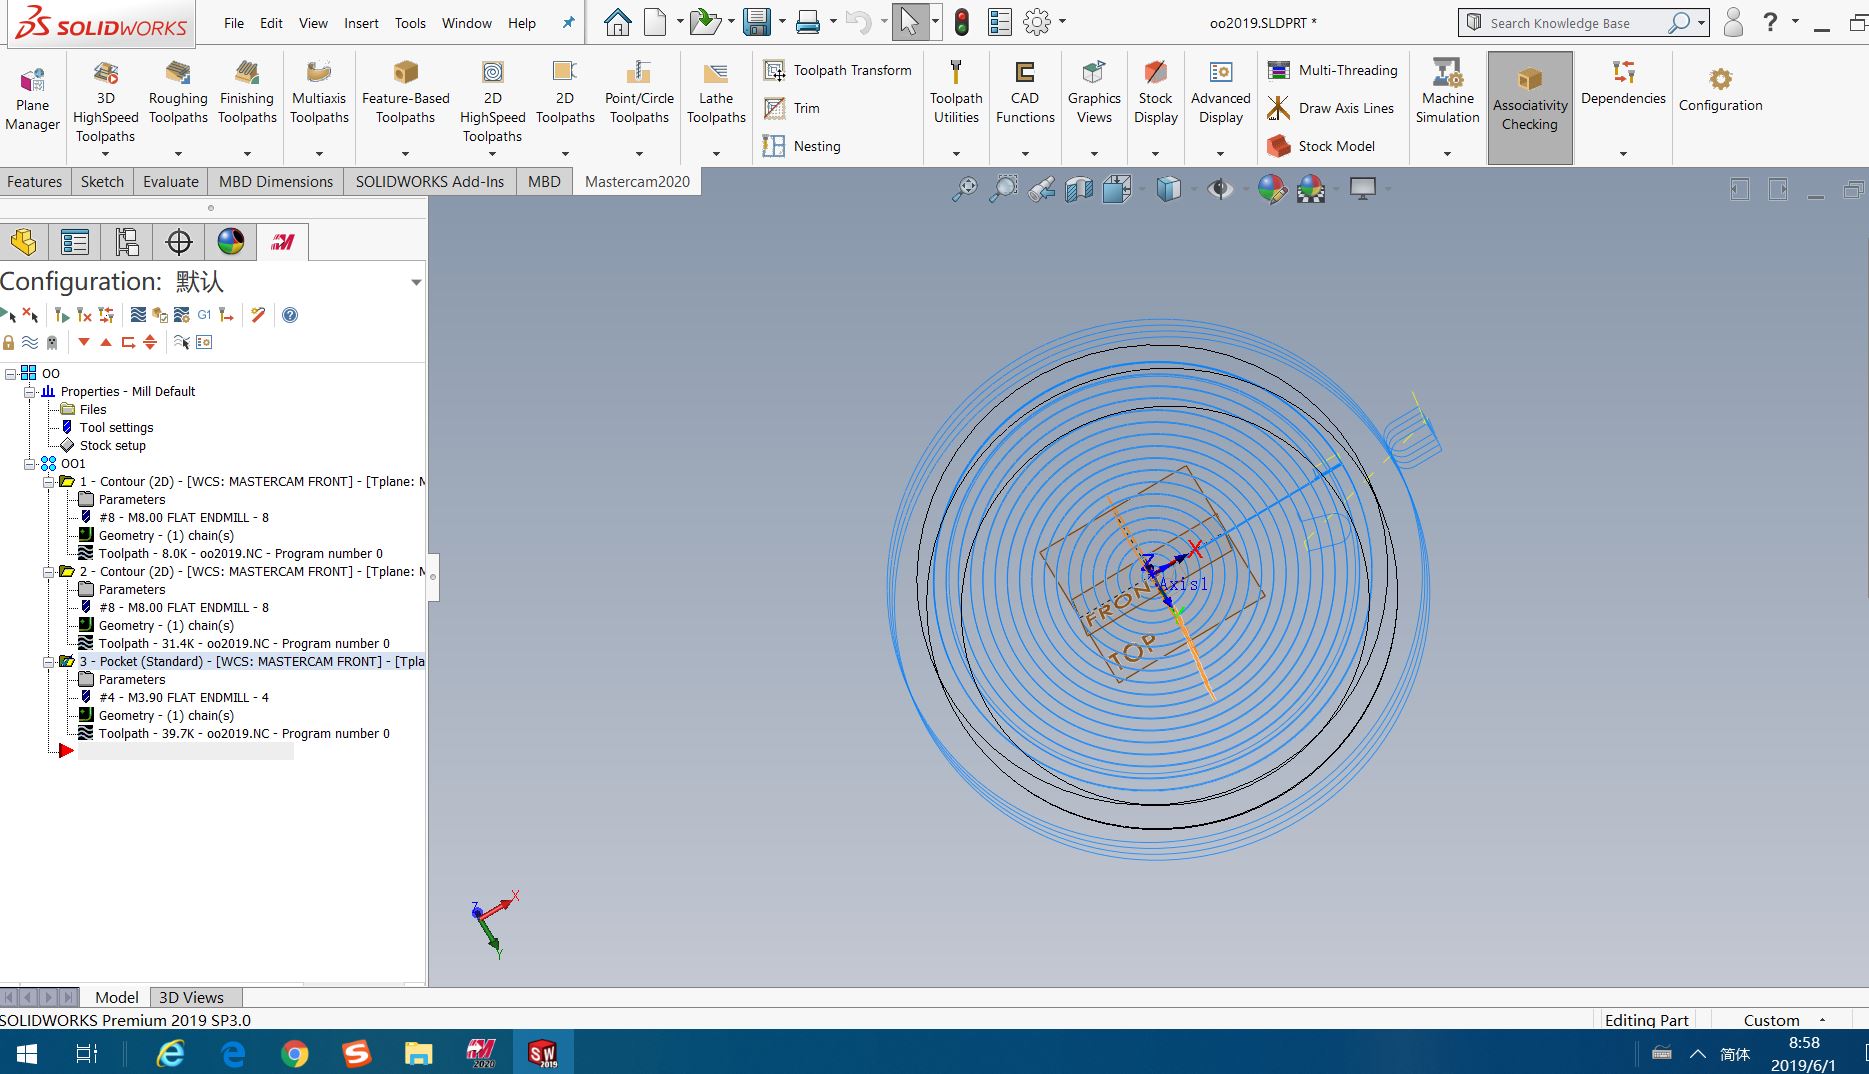Switch to PropertyManager tab
Image resolution: width=1869 pixels, height=1074 pixels.
coord(75,242)
